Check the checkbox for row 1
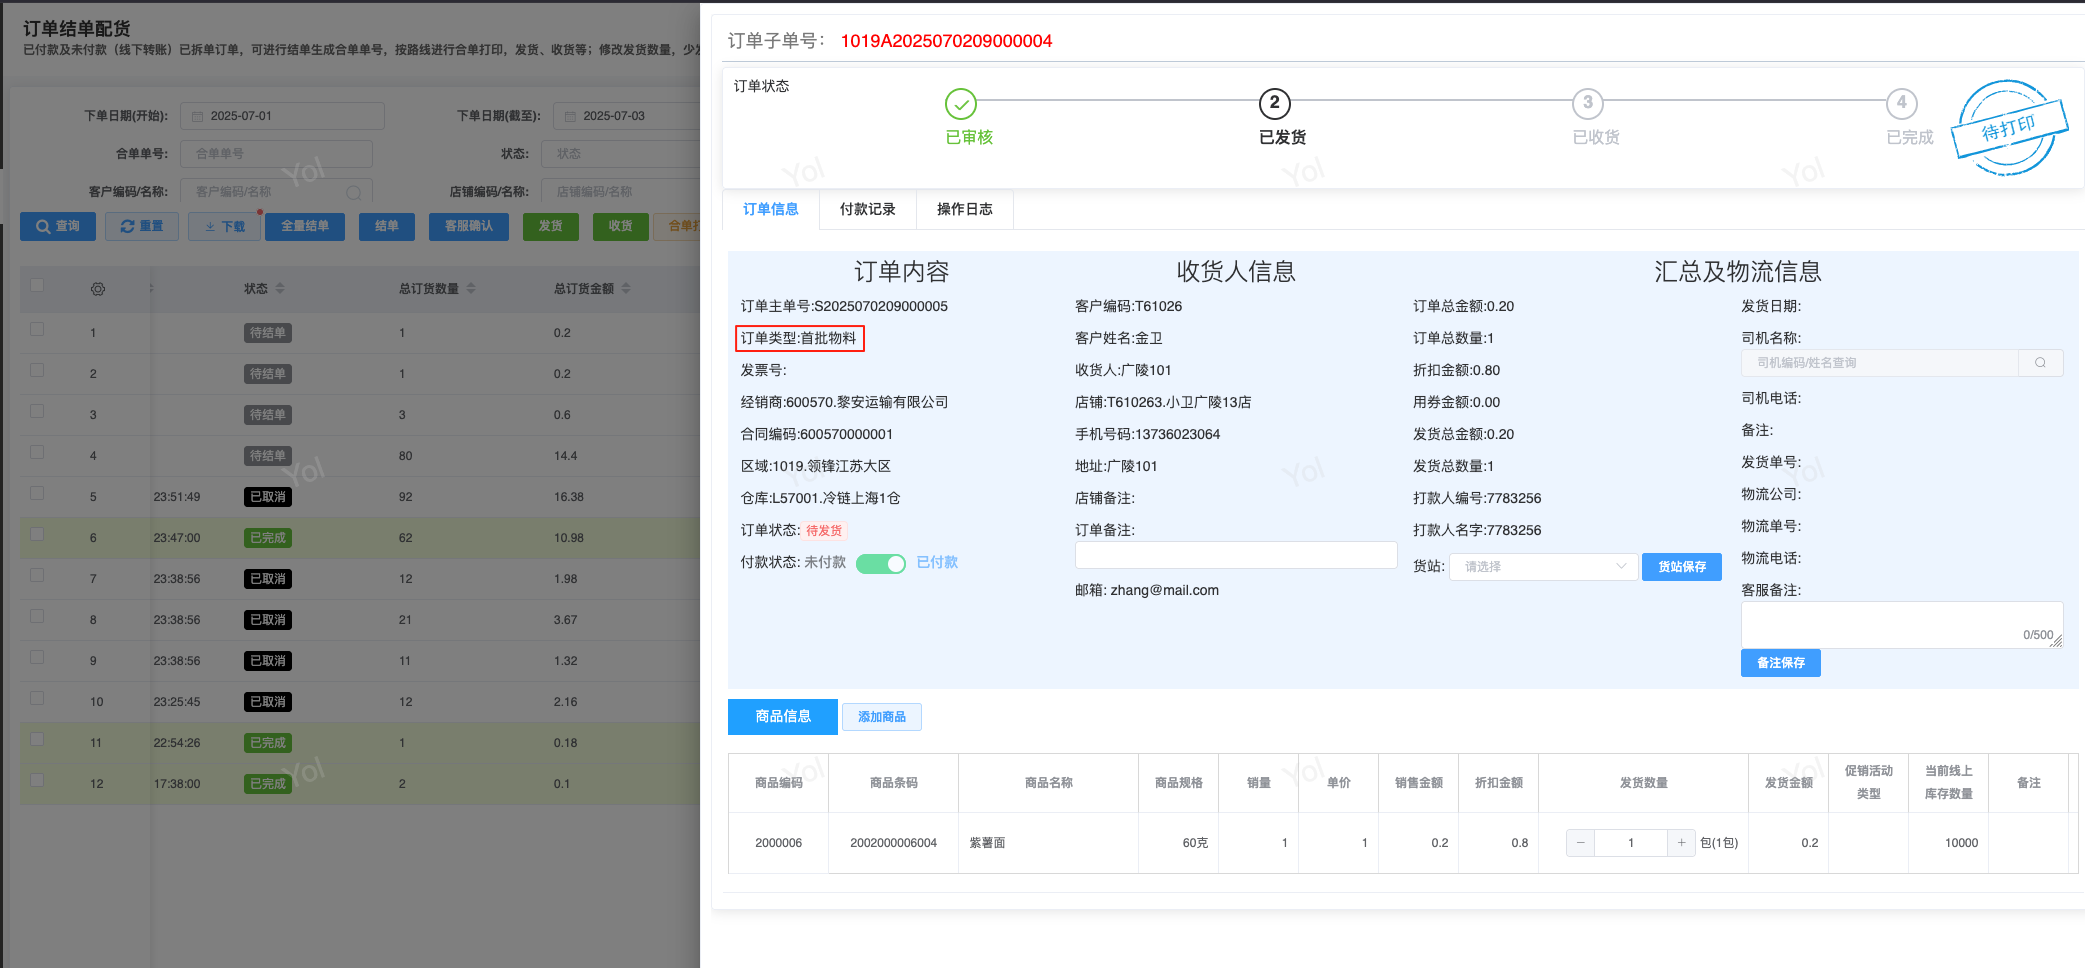Screen dimensions: 2085x968 37,329
